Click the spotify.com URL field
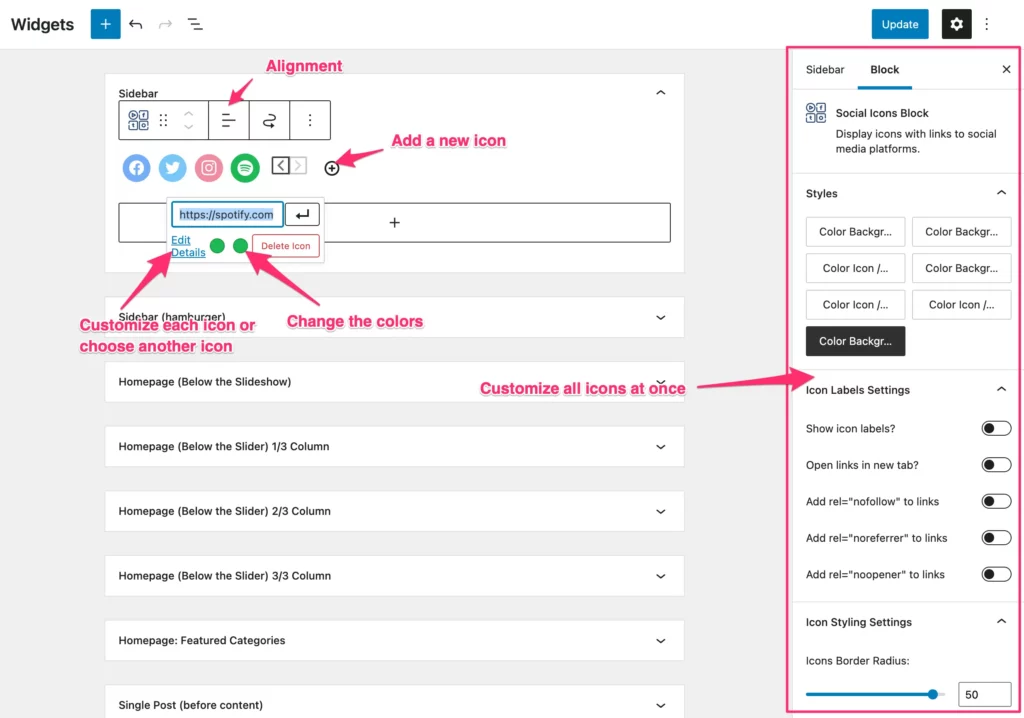The width and height of the screenshot is (1024, 718). [x=227, y=214]
